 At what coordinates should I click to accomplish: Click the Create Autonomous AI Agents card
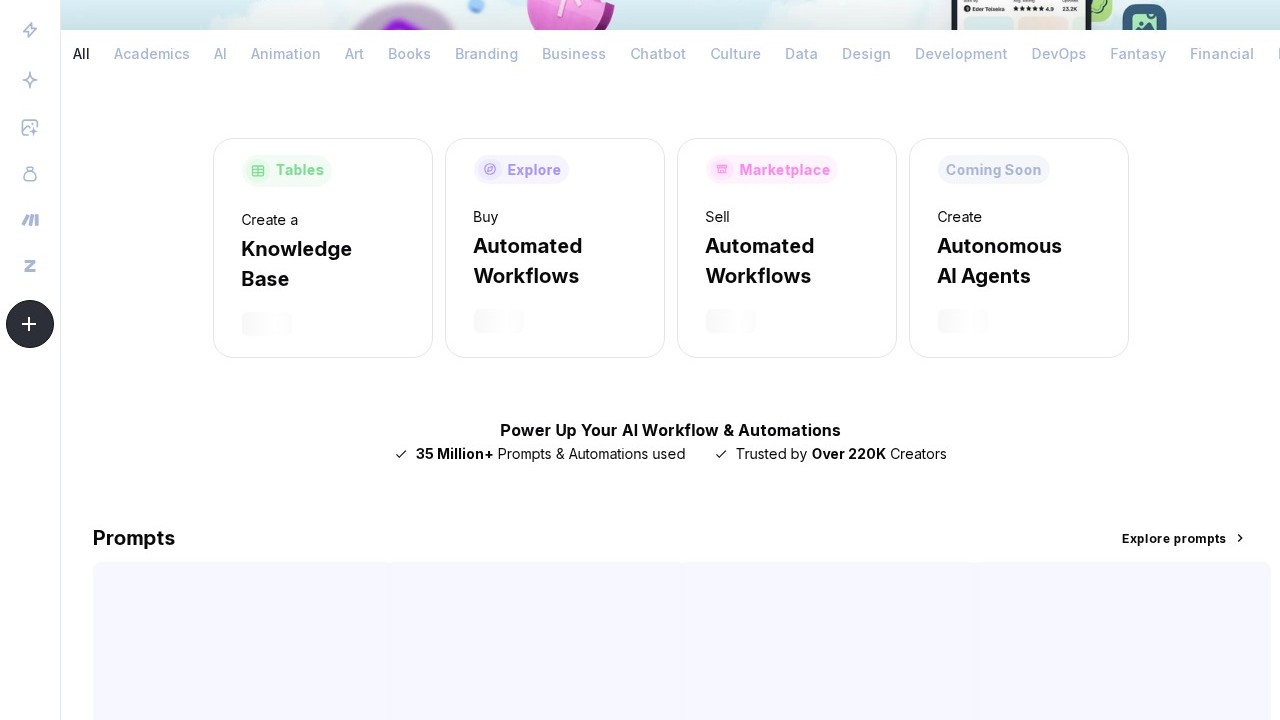(x=1018, y=250)
